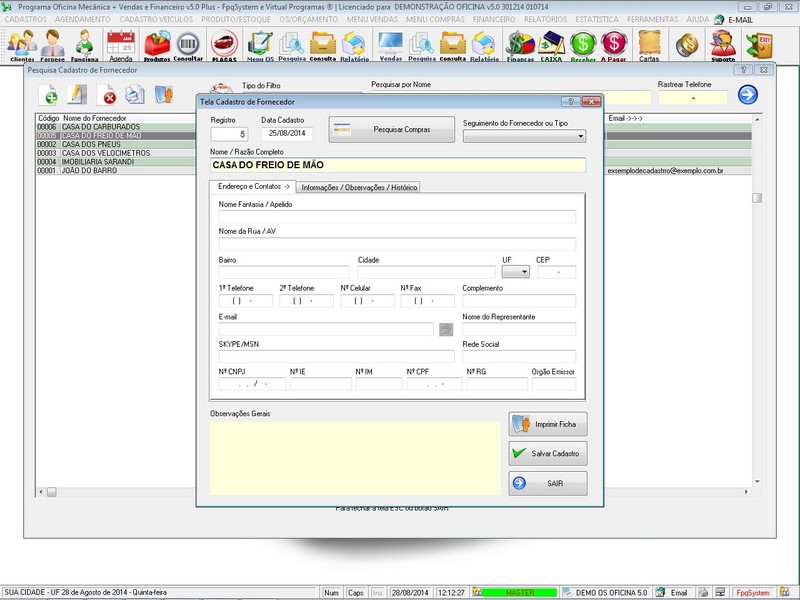Click the Imprimir Ficha button
The image size is (800, 600).
tap(548, 424)
